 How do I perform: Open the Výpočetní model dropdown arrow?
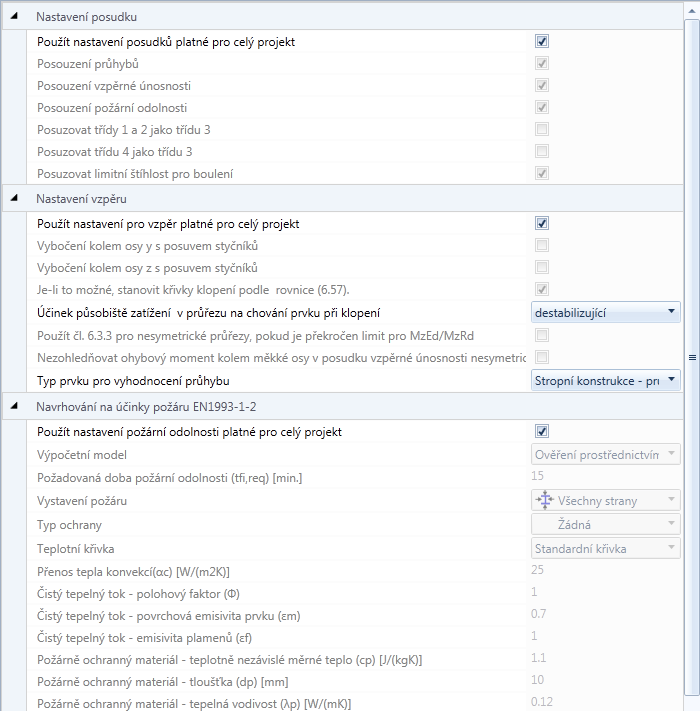671,454
